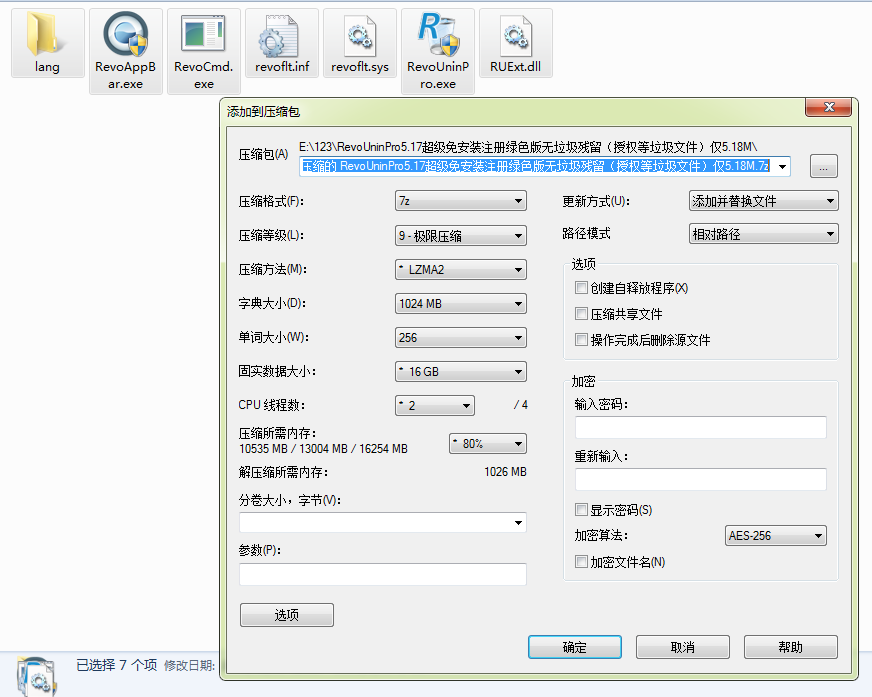Open the 分卷大小 combo box

(383, 522)
